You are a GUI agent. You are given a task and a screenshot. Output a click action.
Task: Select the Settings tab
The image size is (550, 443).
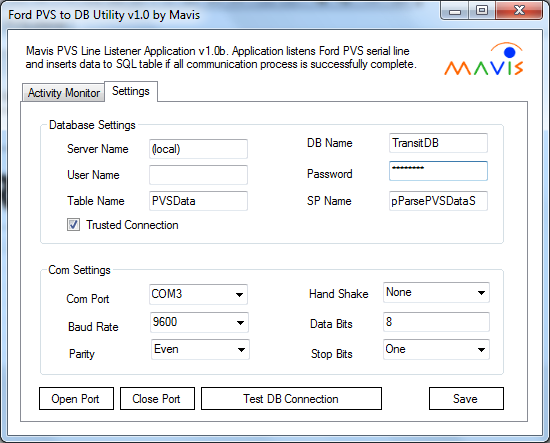tap(131, 91)
